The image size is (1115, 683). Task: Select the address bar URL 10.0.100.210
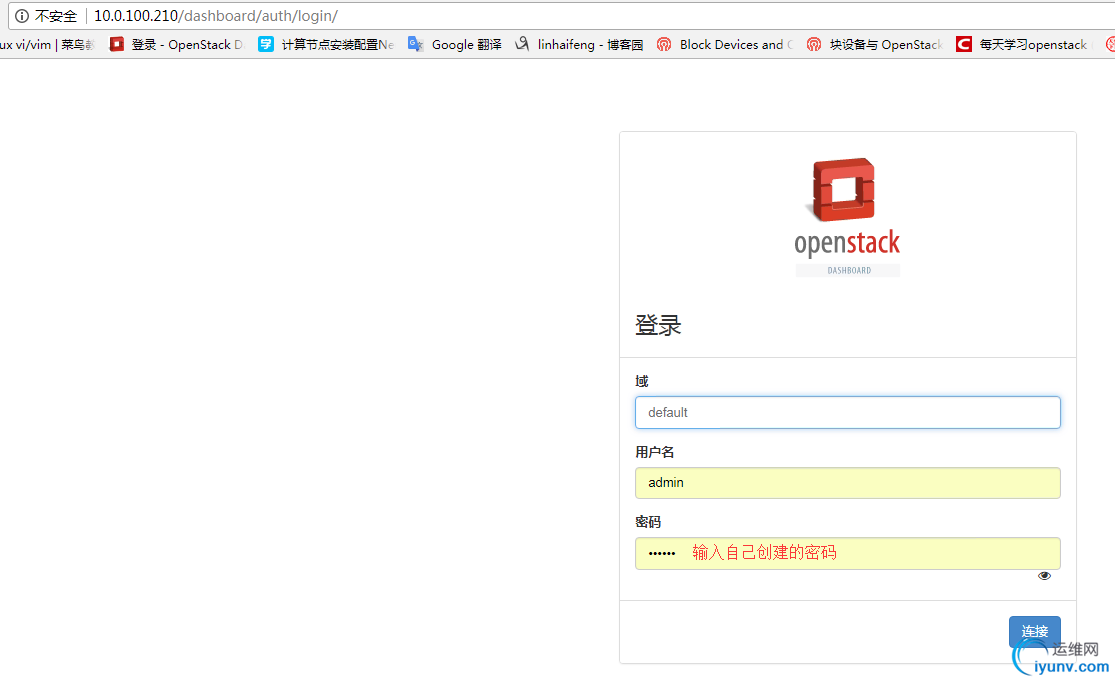point(136,16)
